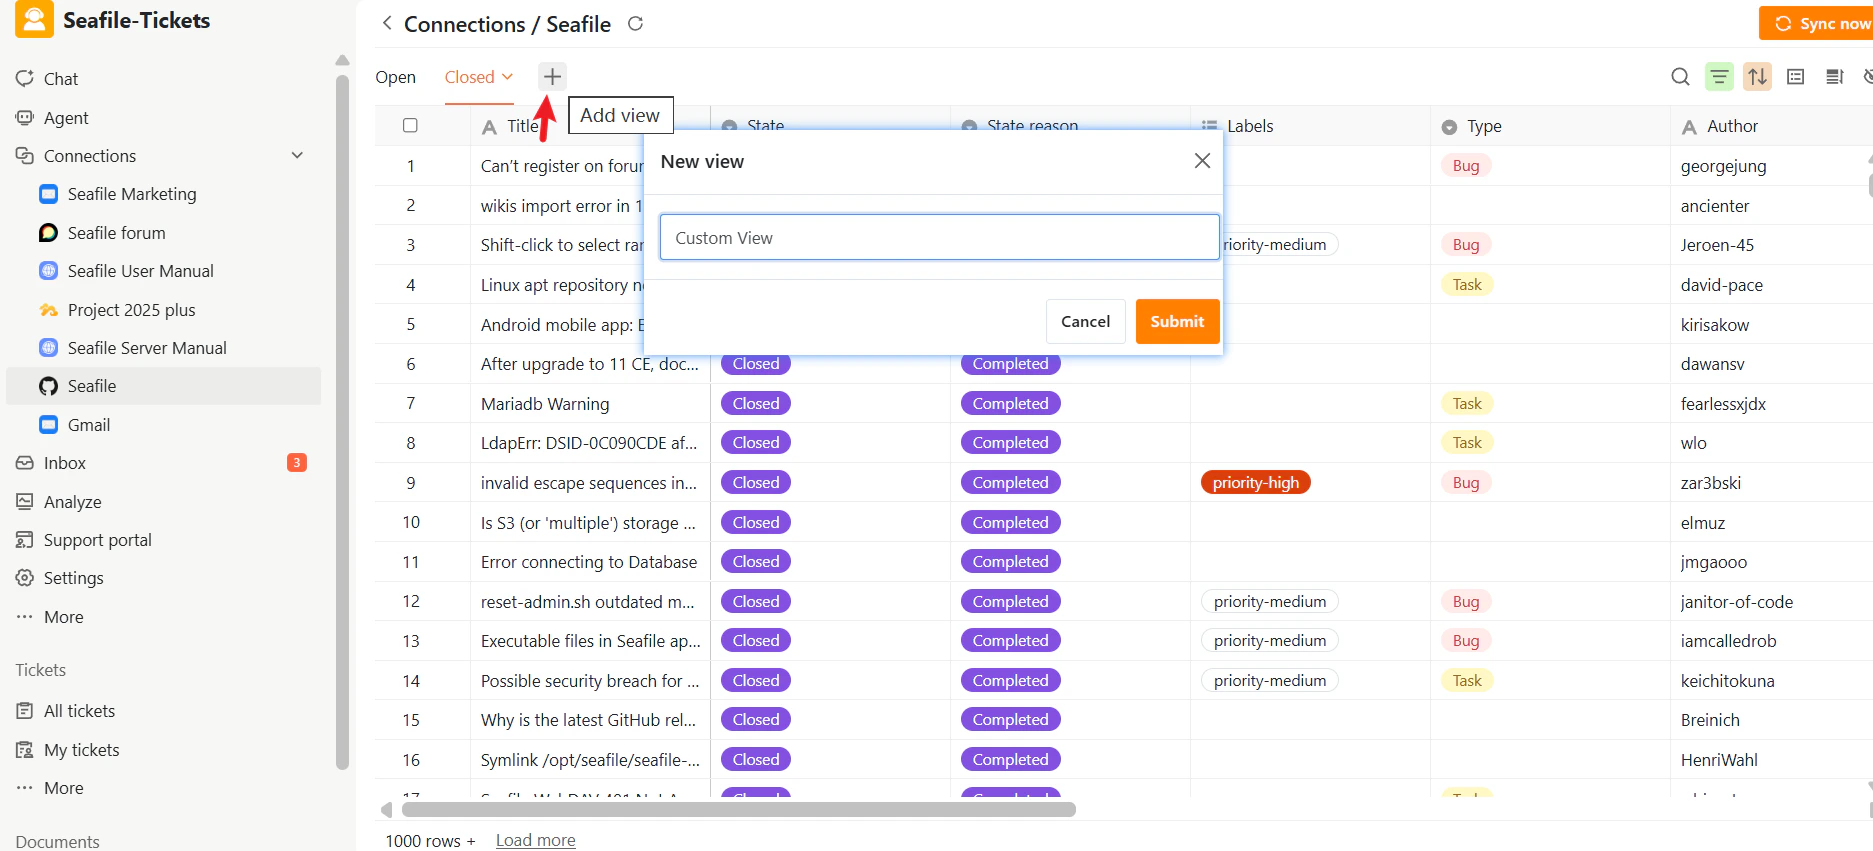This screenshot has height=851, width=1873.
Task: Click author 'janitor-of-code'
Action: 1736,602
